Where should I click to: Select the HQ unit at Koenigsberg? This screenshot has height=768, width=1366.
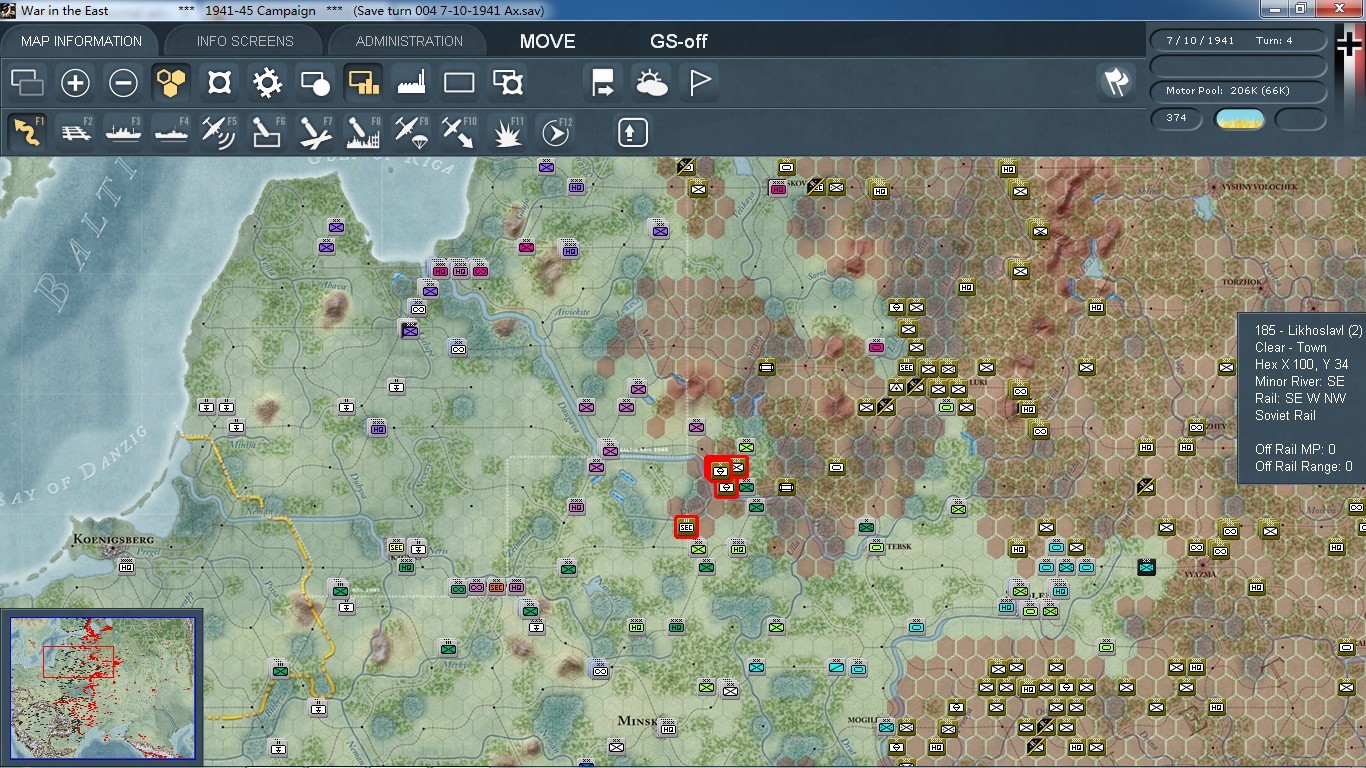pos(126,567)
